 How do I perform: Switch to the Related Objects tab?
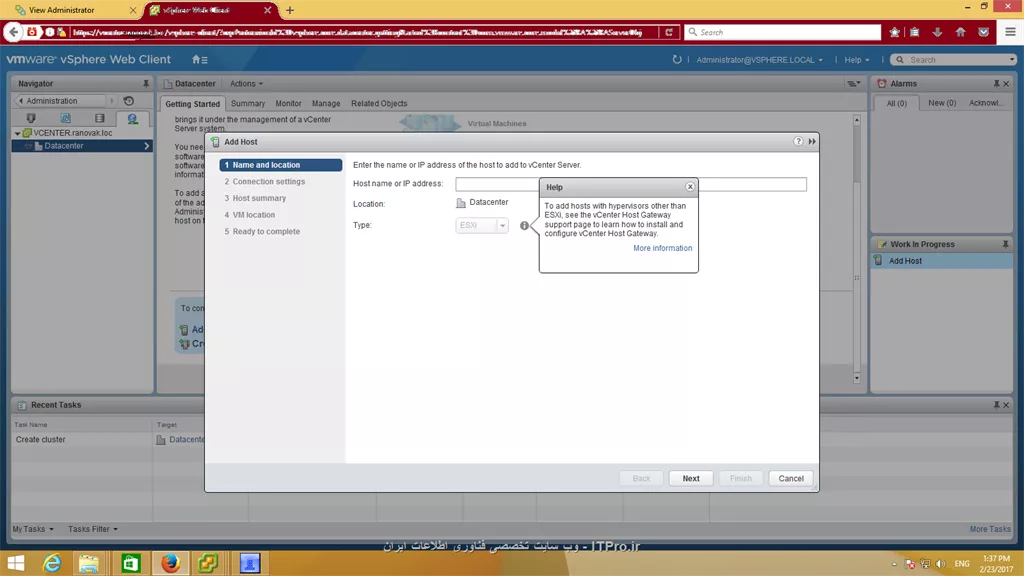tap(379, 103)
